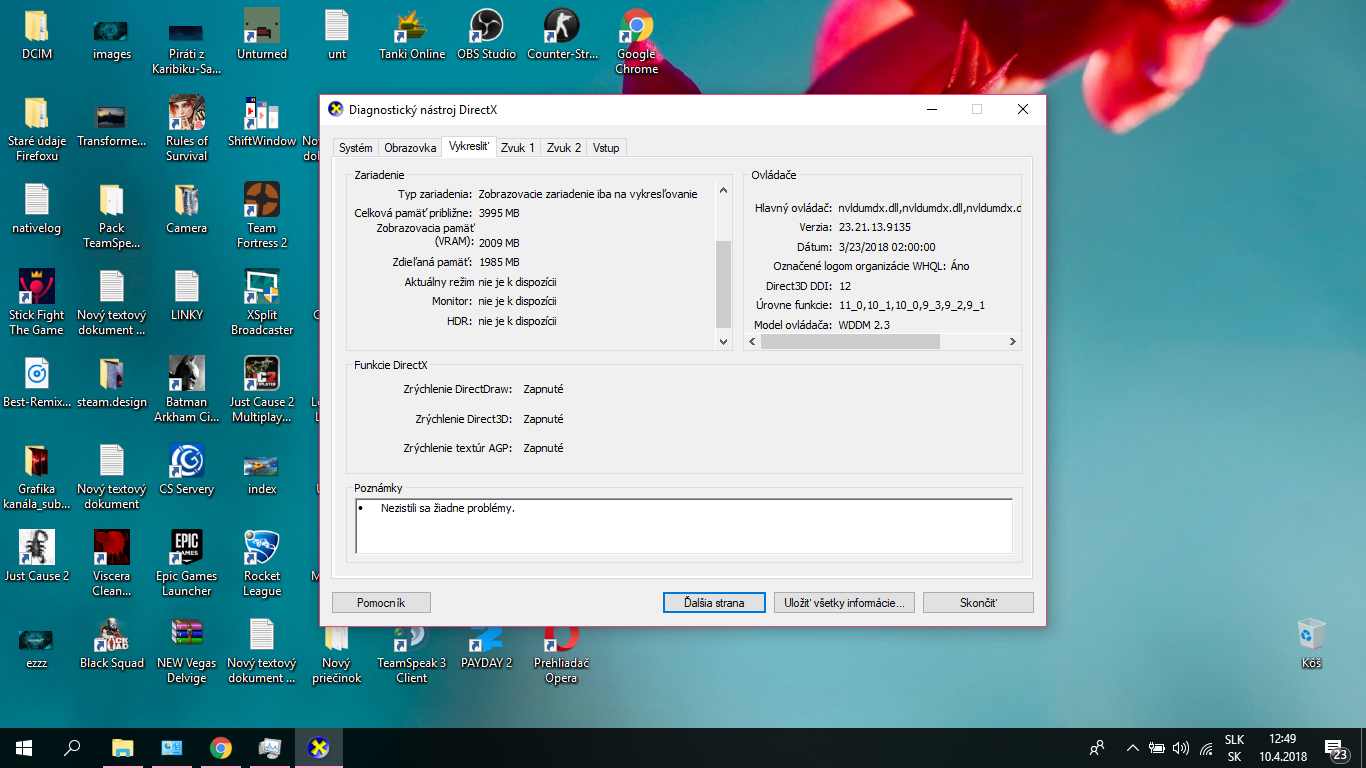Select the Staré údaje Firefoxu folder
Screen dimensions: 1366x768
[37, 128]
